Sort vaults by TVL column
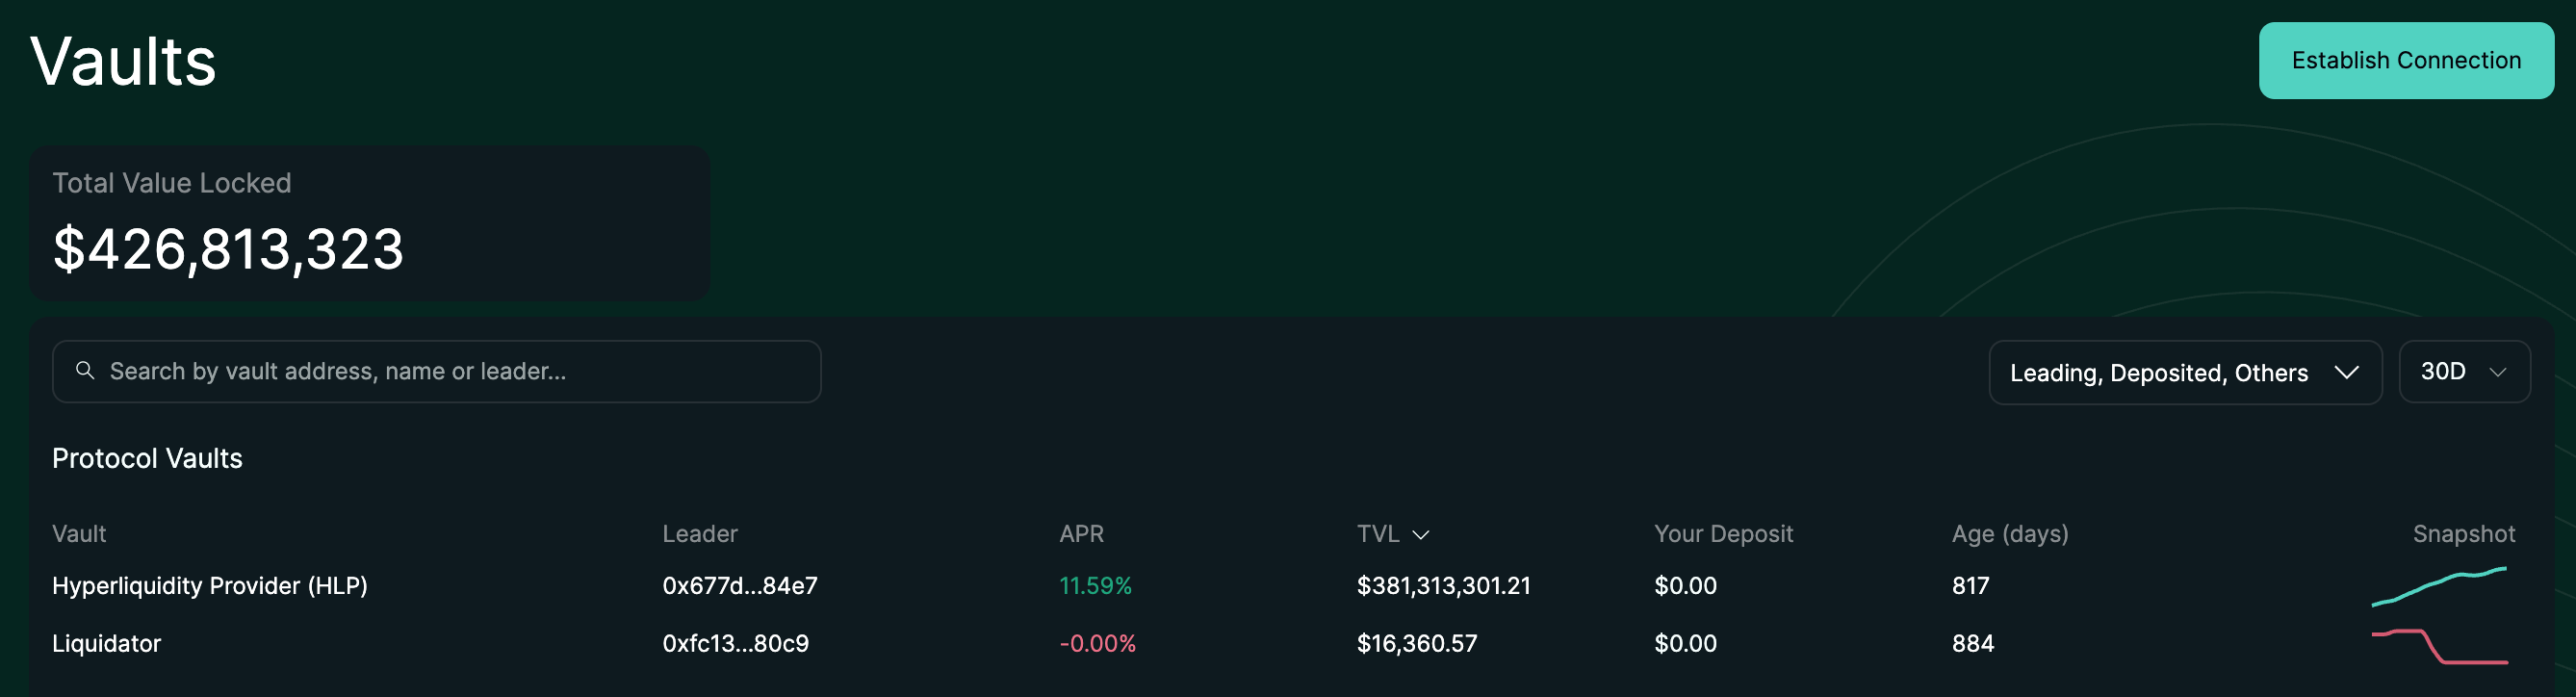 [x=1377, y=534]
